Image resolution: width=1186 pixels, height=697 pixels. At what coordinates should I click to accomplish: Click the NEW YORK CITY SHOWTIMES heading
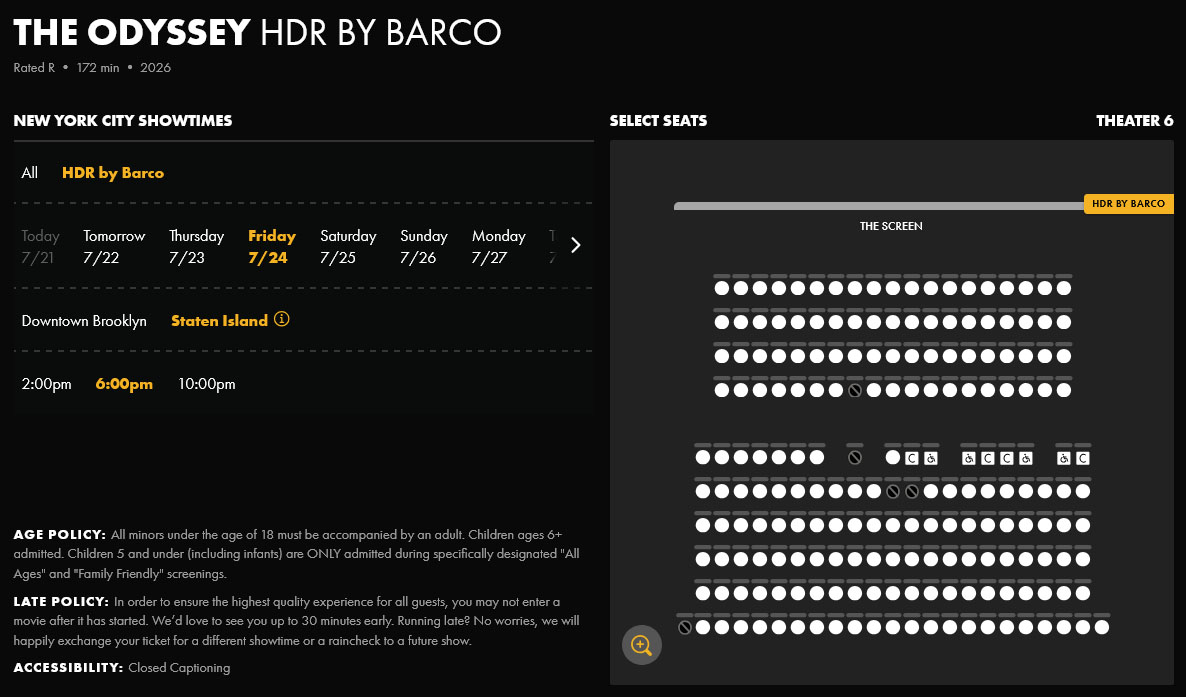click(123, 120)
